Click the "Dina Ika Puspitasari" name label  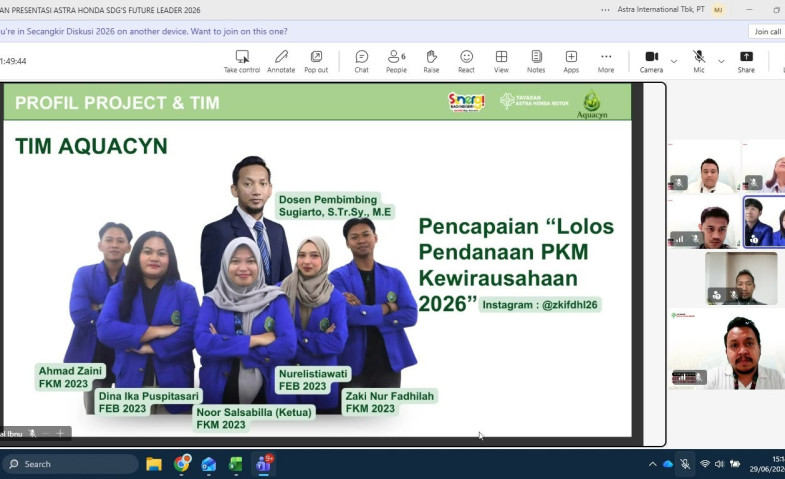149,396
